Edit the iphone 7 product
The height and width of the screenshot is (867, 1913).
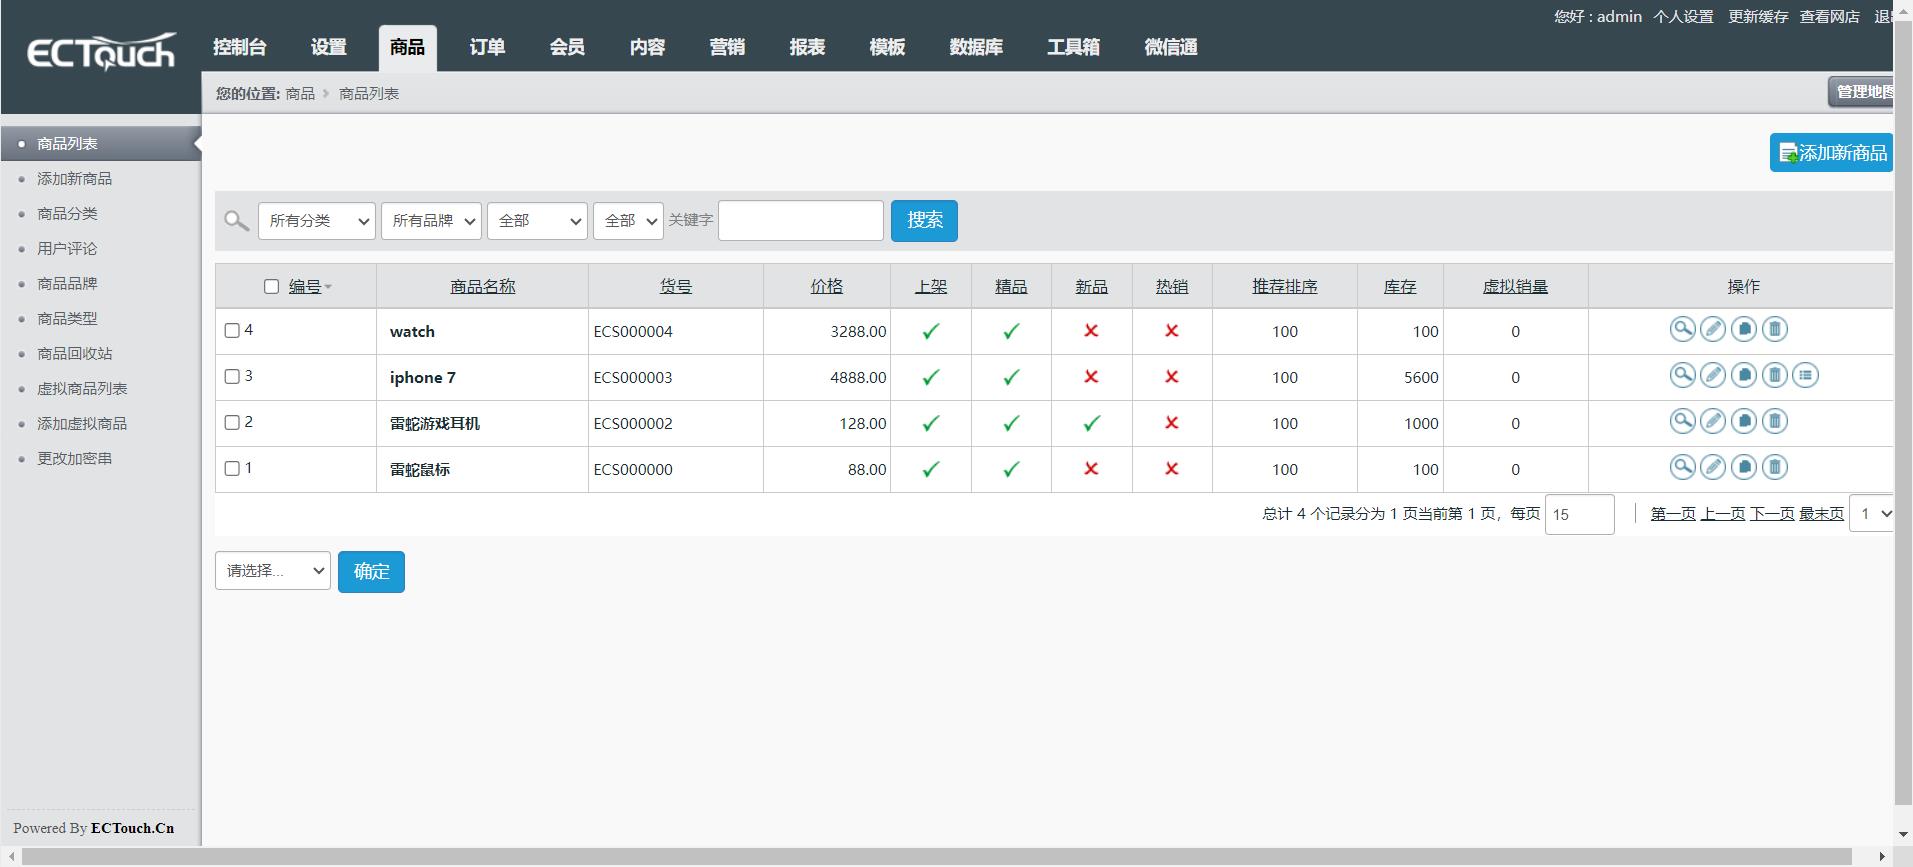point(1713,375)
